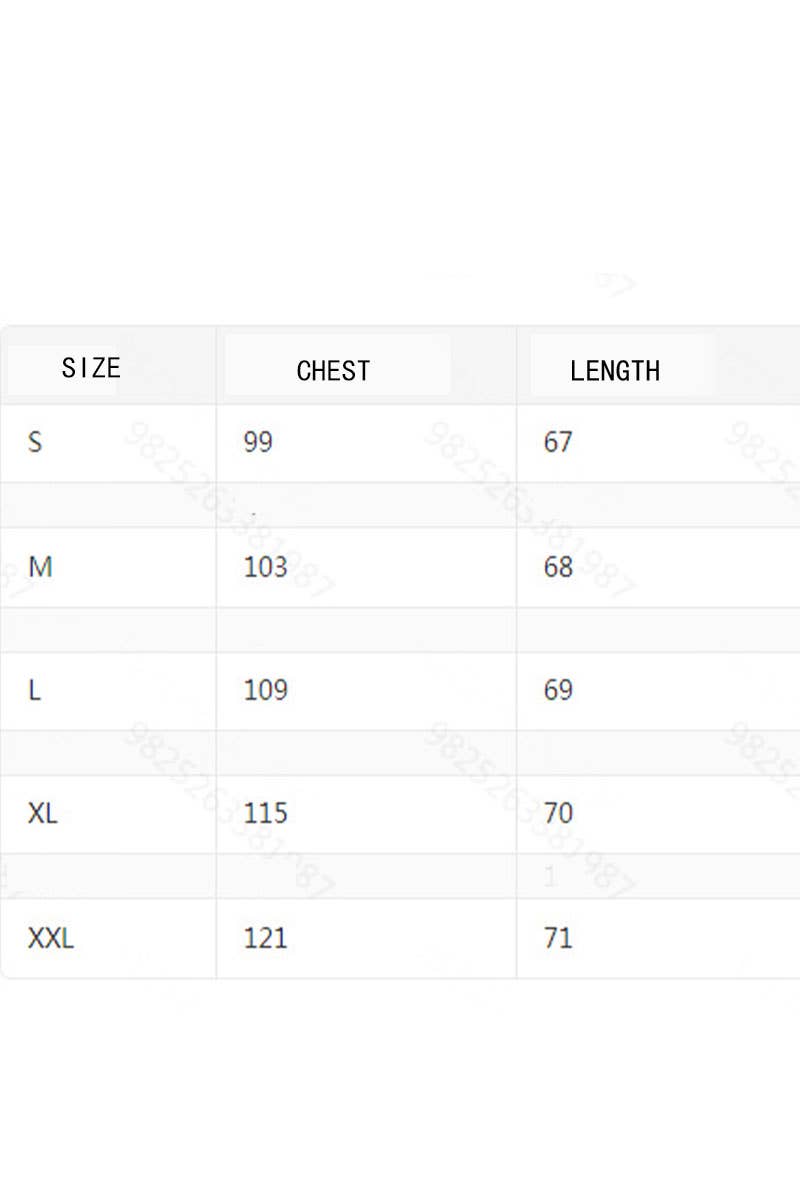Pick length value 68
Image resolution: width=800 pixels, height=1200 pixels.
[x=558, y=567]
